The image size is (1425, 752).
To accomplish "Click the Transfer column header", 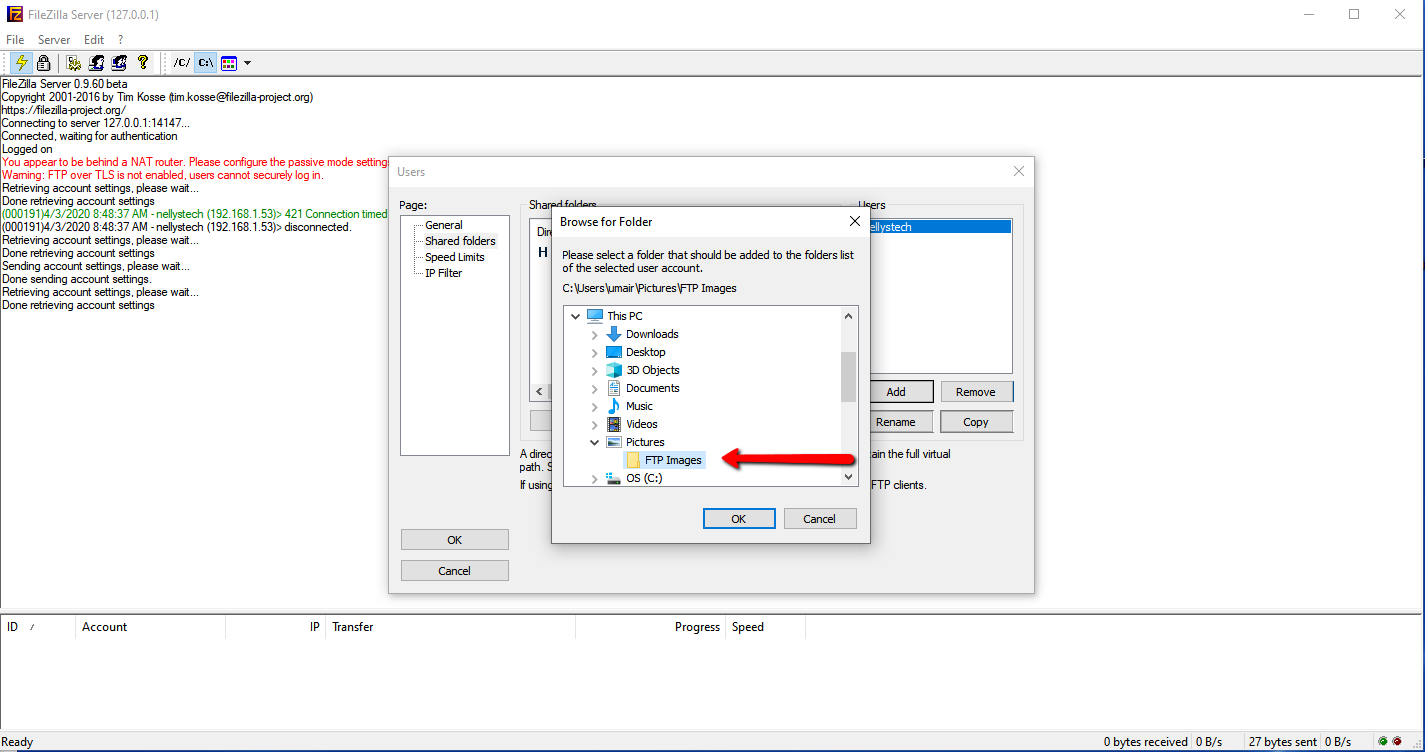I will (x=451, y=627).
